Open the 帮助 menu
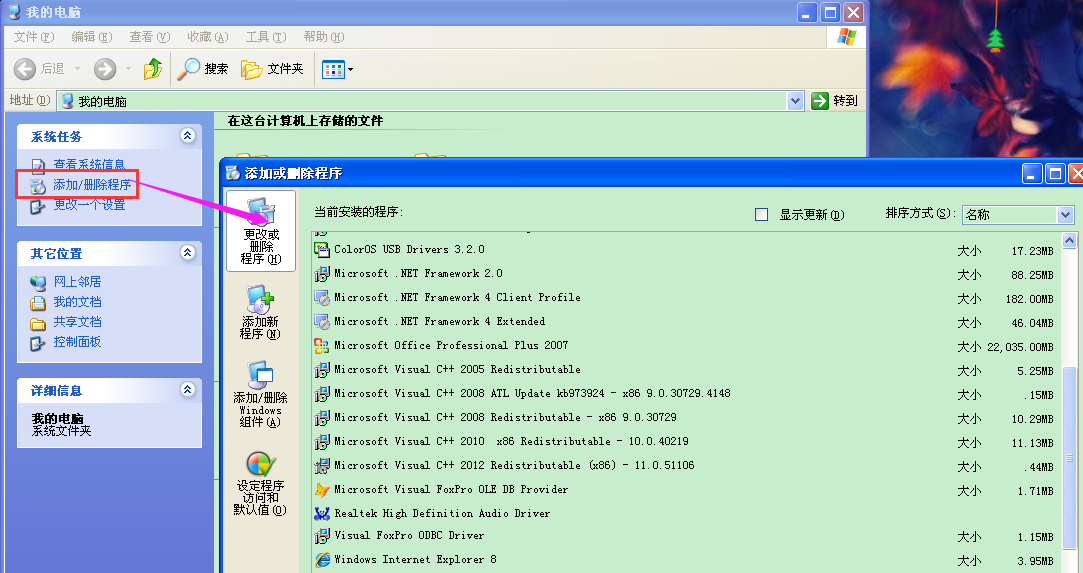The height and width of the screenshot is (573, 1083). (x=324, y=37)
